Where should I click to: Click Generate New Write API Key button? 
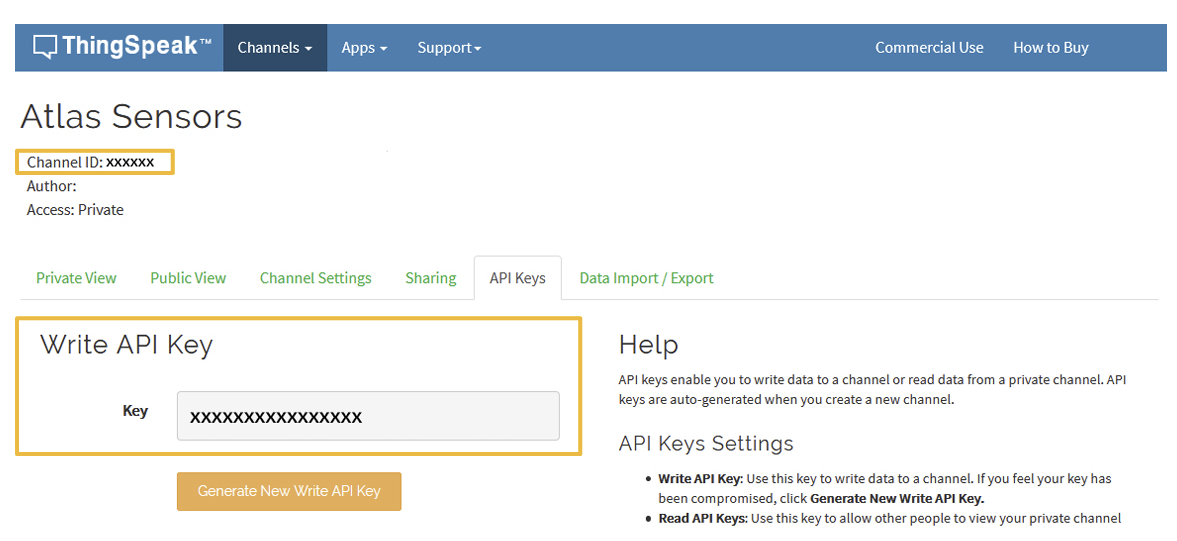pyautogui.click(x=289, y=491)
